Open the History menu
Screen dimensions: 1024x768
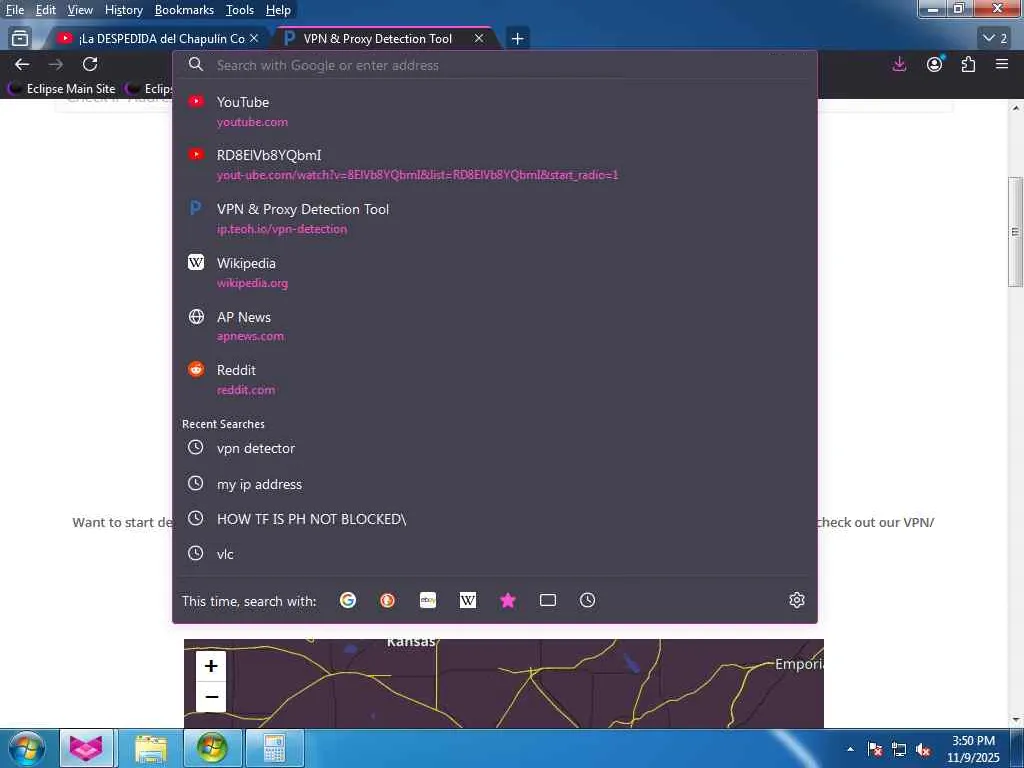[x=123, y=10]
